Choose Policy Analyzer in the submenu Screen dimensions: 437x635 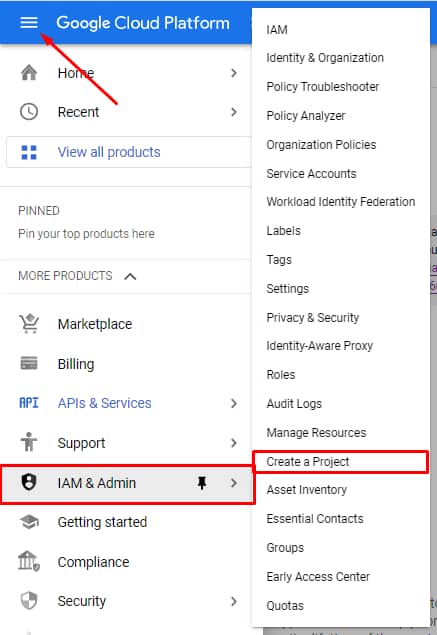(x=306, y=116)
